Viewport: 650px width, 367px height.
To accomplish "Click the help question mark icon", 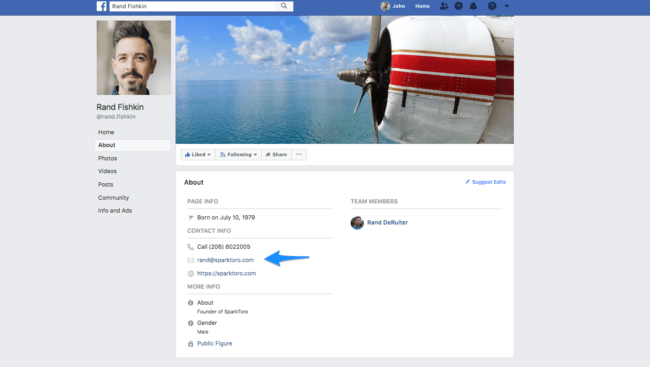I will pos(492,6).
